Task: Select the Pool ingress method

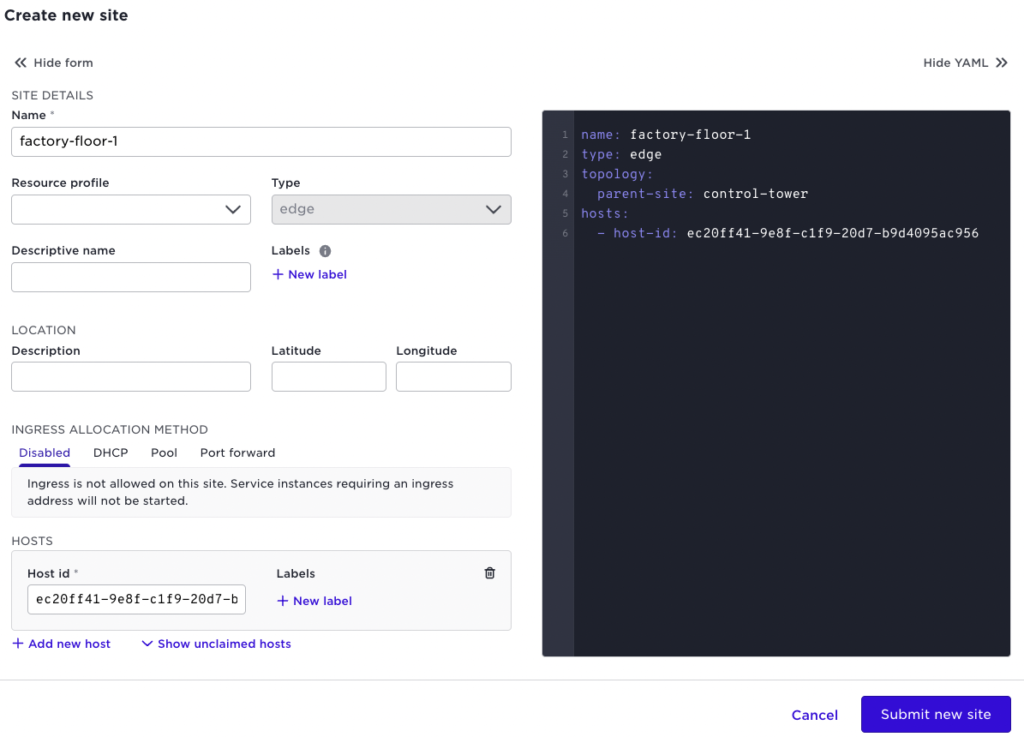Action: 164,452
